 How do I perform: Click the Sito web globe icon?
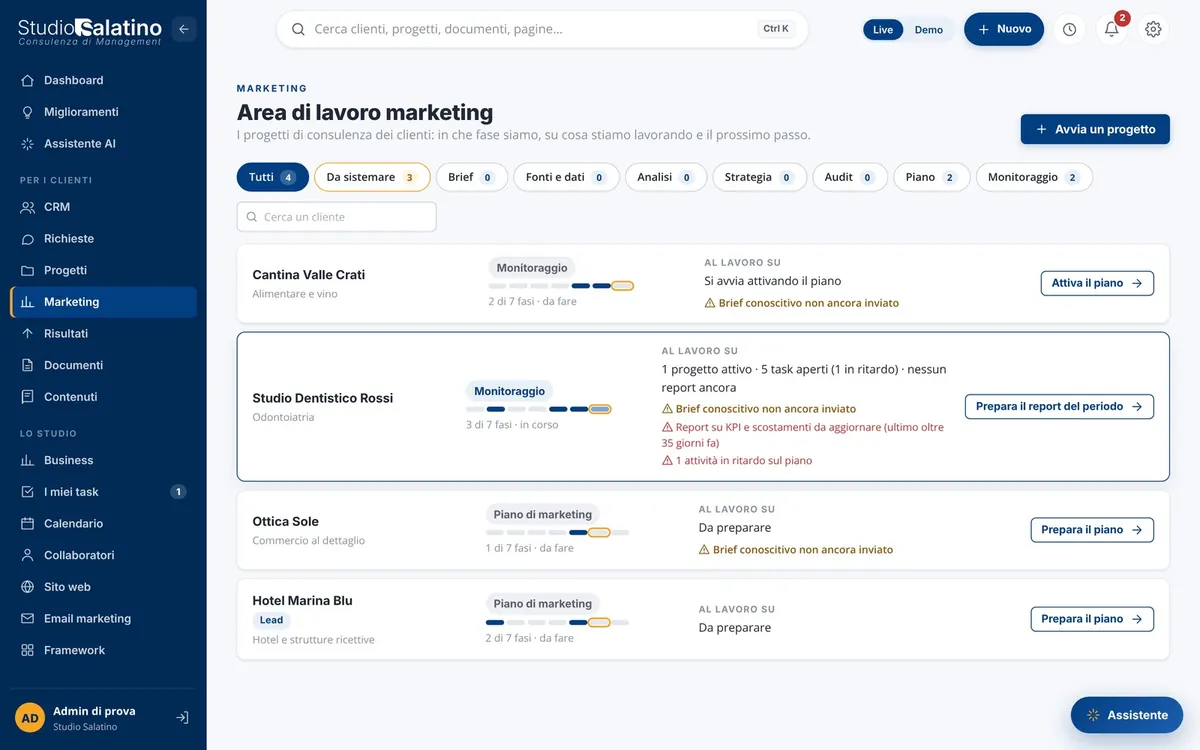(x=28, y=587)
